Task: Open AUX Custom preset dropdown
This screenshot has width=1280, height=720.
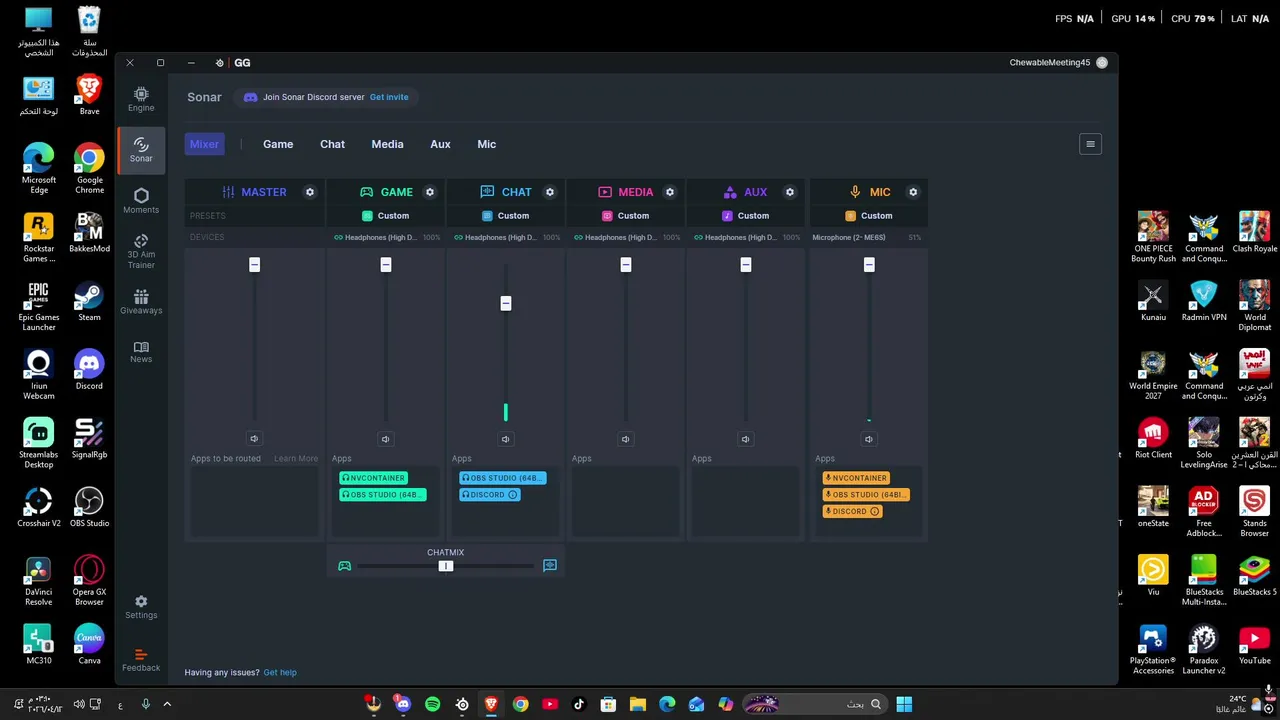Action: pos(746,216)
